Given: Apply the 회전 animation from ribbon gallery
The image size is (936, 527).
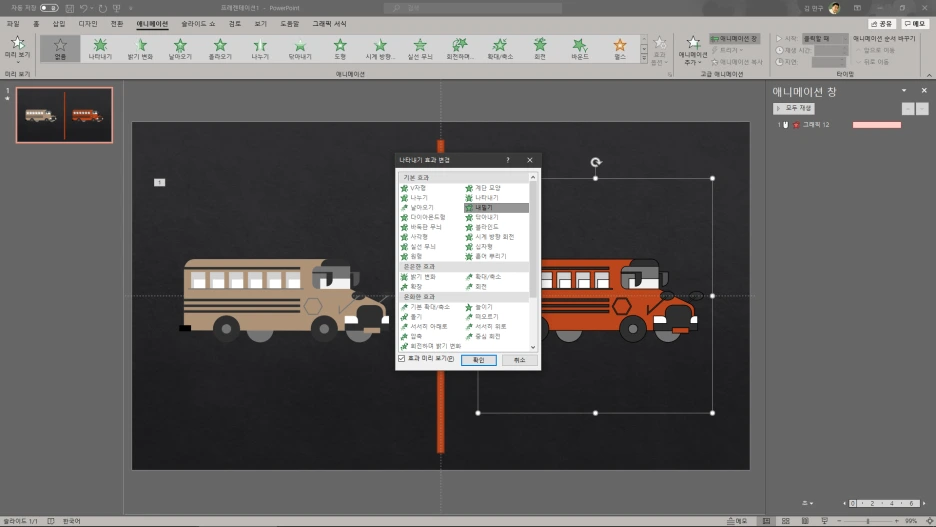Looking at the screenshot, I should pyautogui.click(x=540, y=48).
